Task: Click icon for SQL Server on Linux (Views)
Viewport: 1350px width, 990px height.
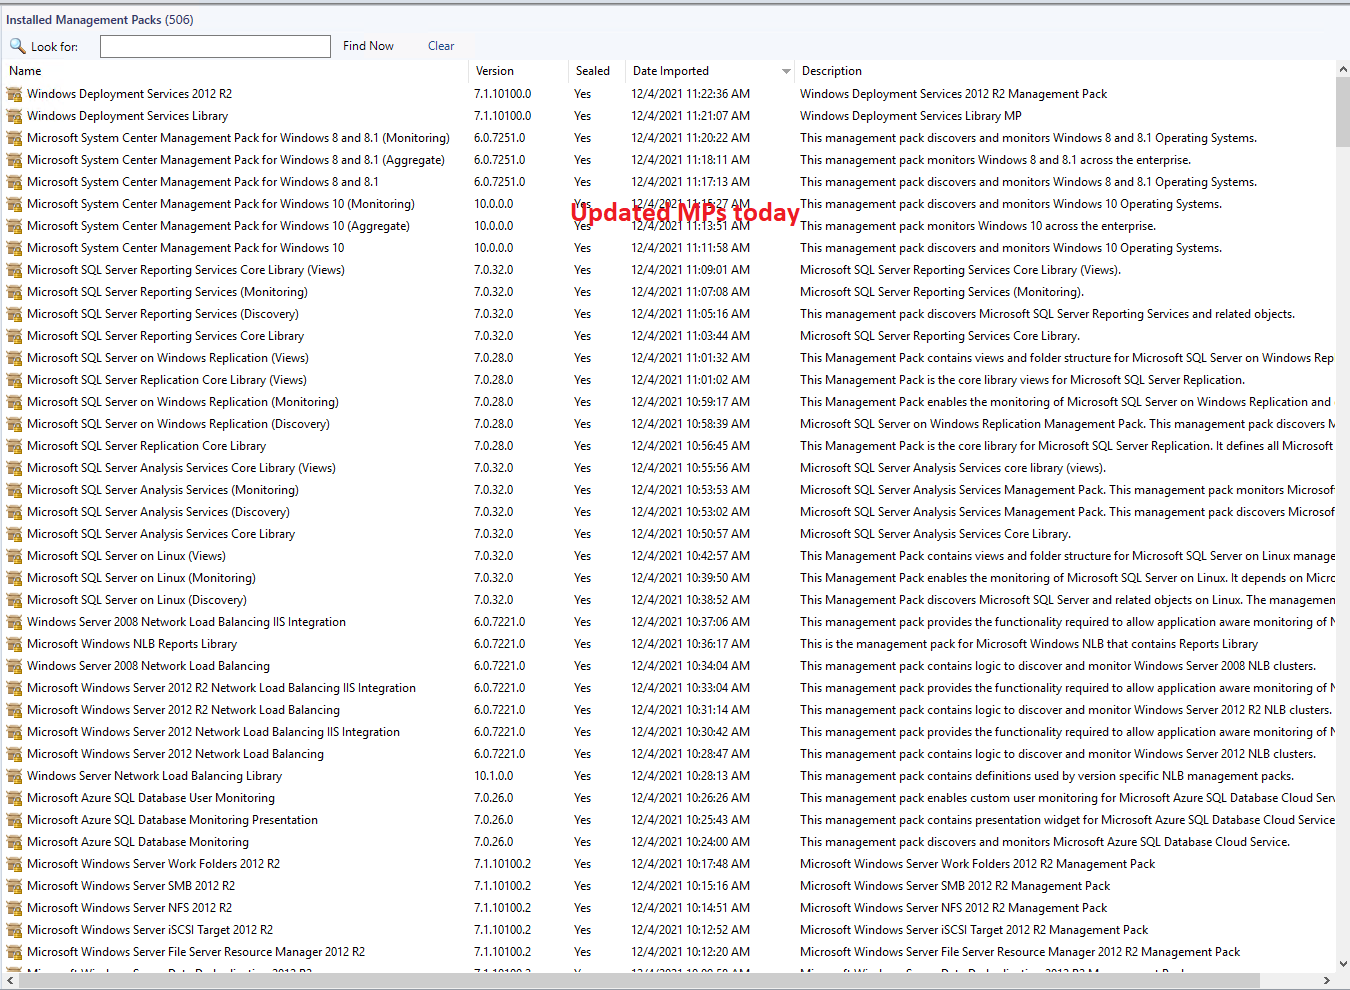Action: [x=14, y=556]
